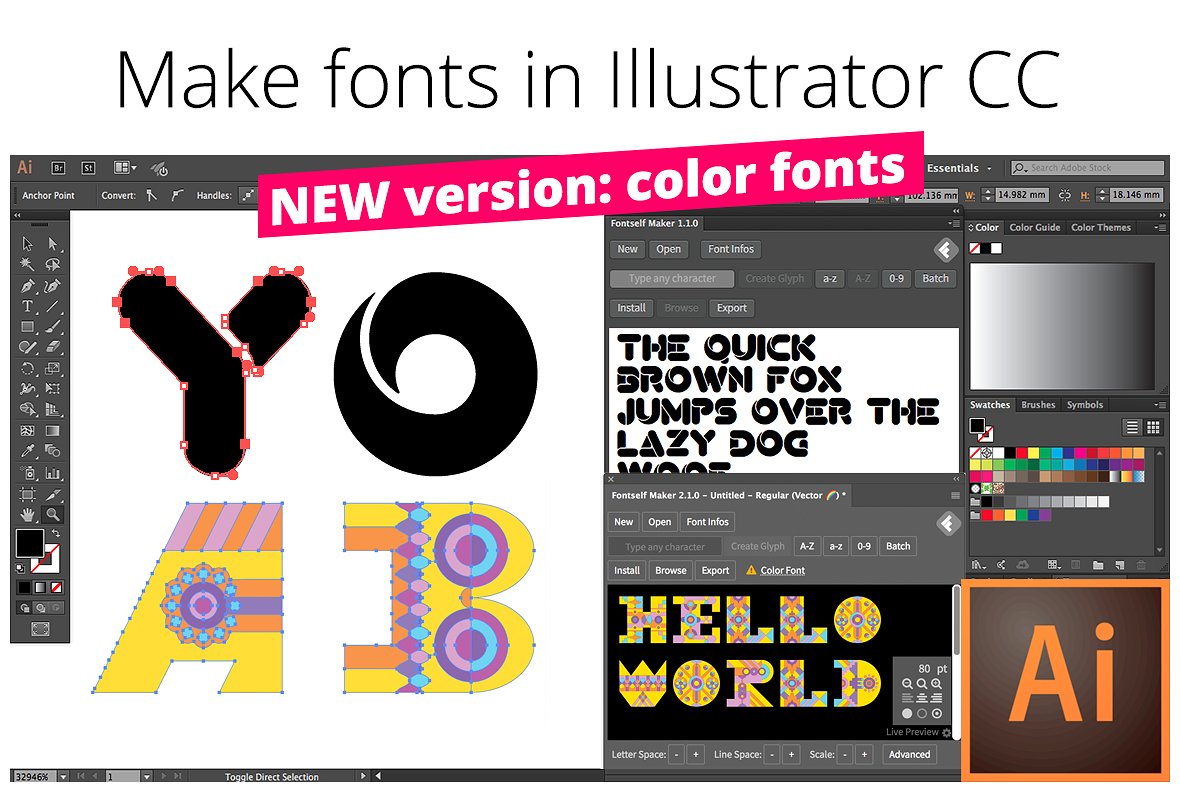Choose the Lasso tool
Screen dimensions: 1180x792
click(x=53, y=264)
